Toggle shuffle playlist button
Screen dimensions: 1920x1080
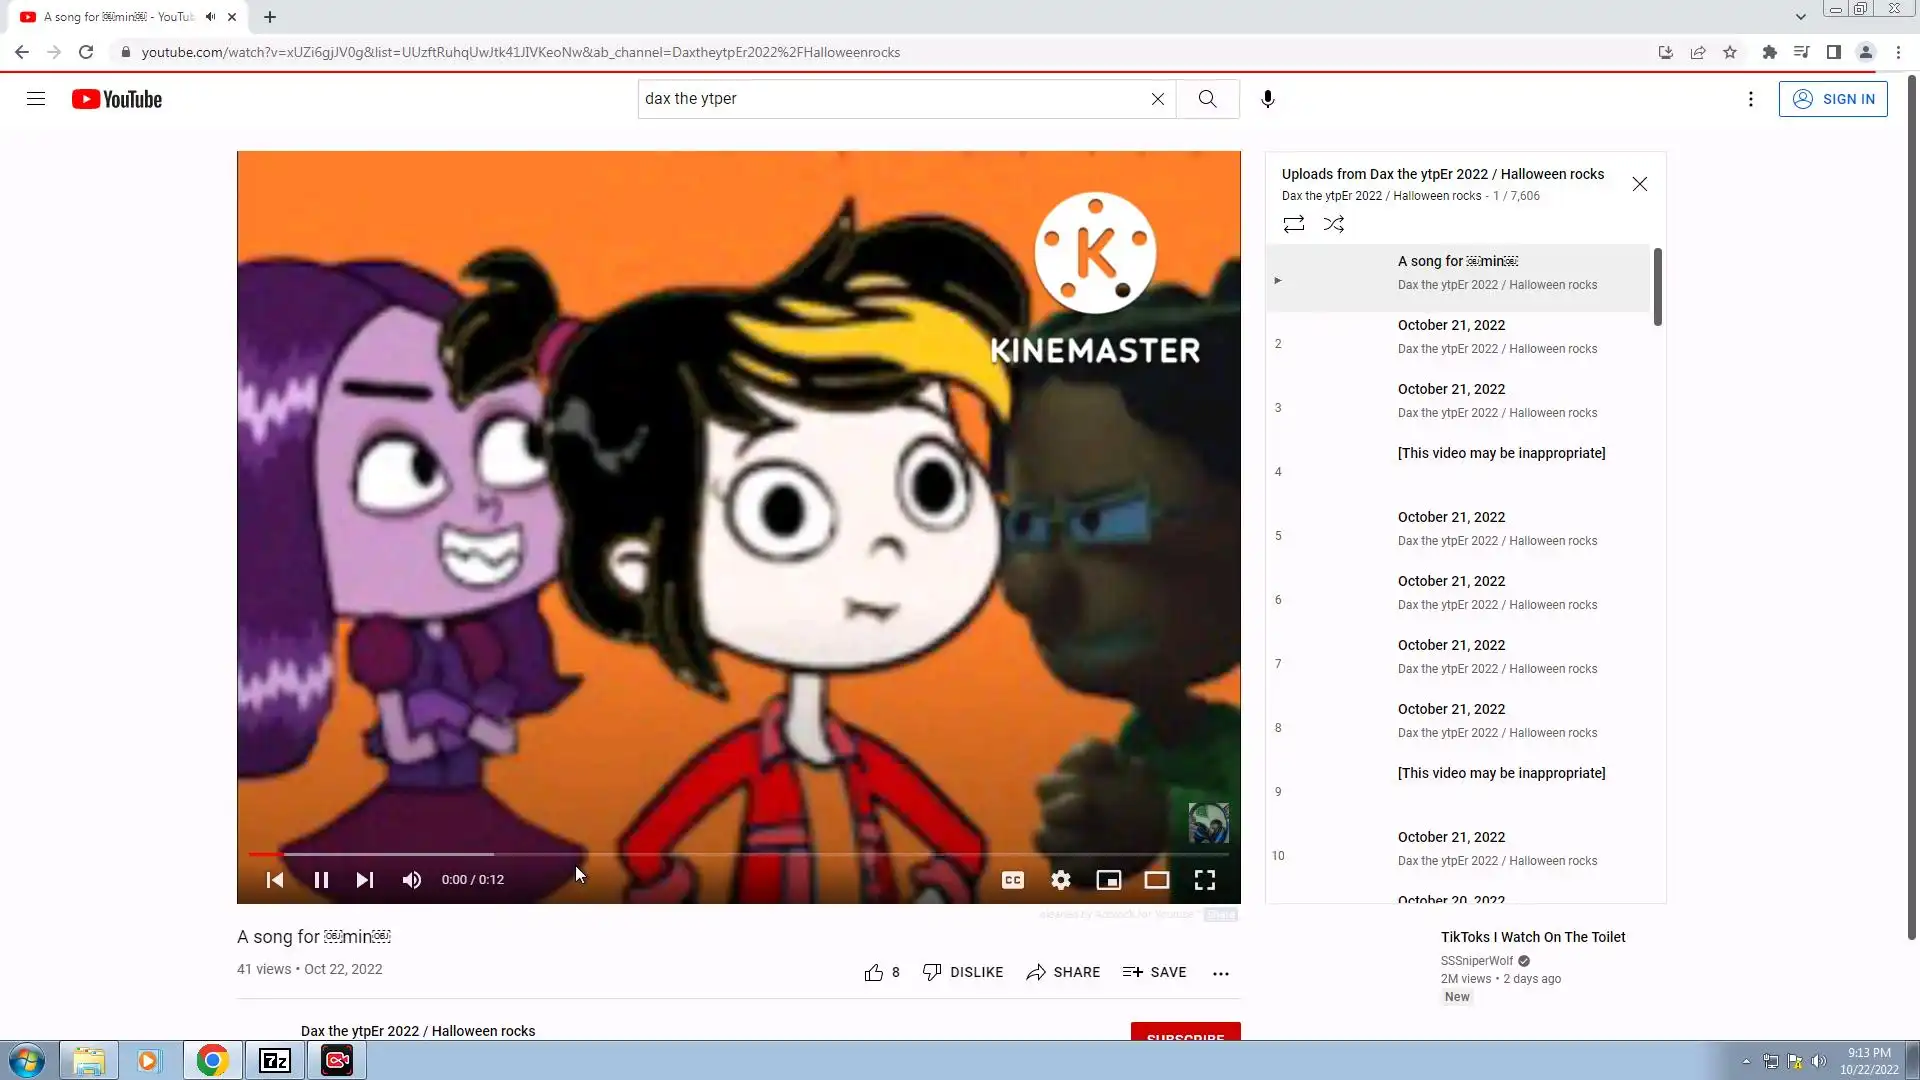click(1333, 224)
